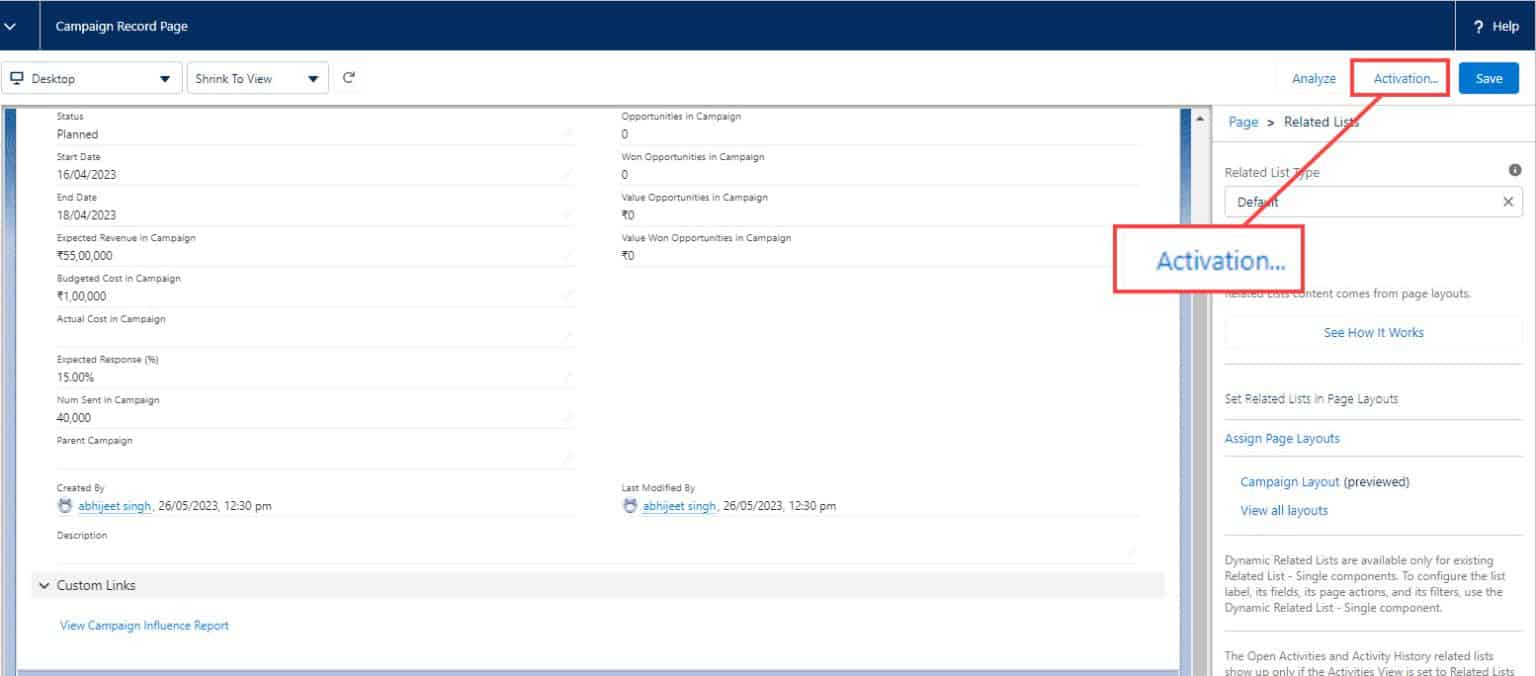The height and width of the screenshot is (676, 1536).
Task: Collapse the Custom Links section
Action: pos(44,585)
